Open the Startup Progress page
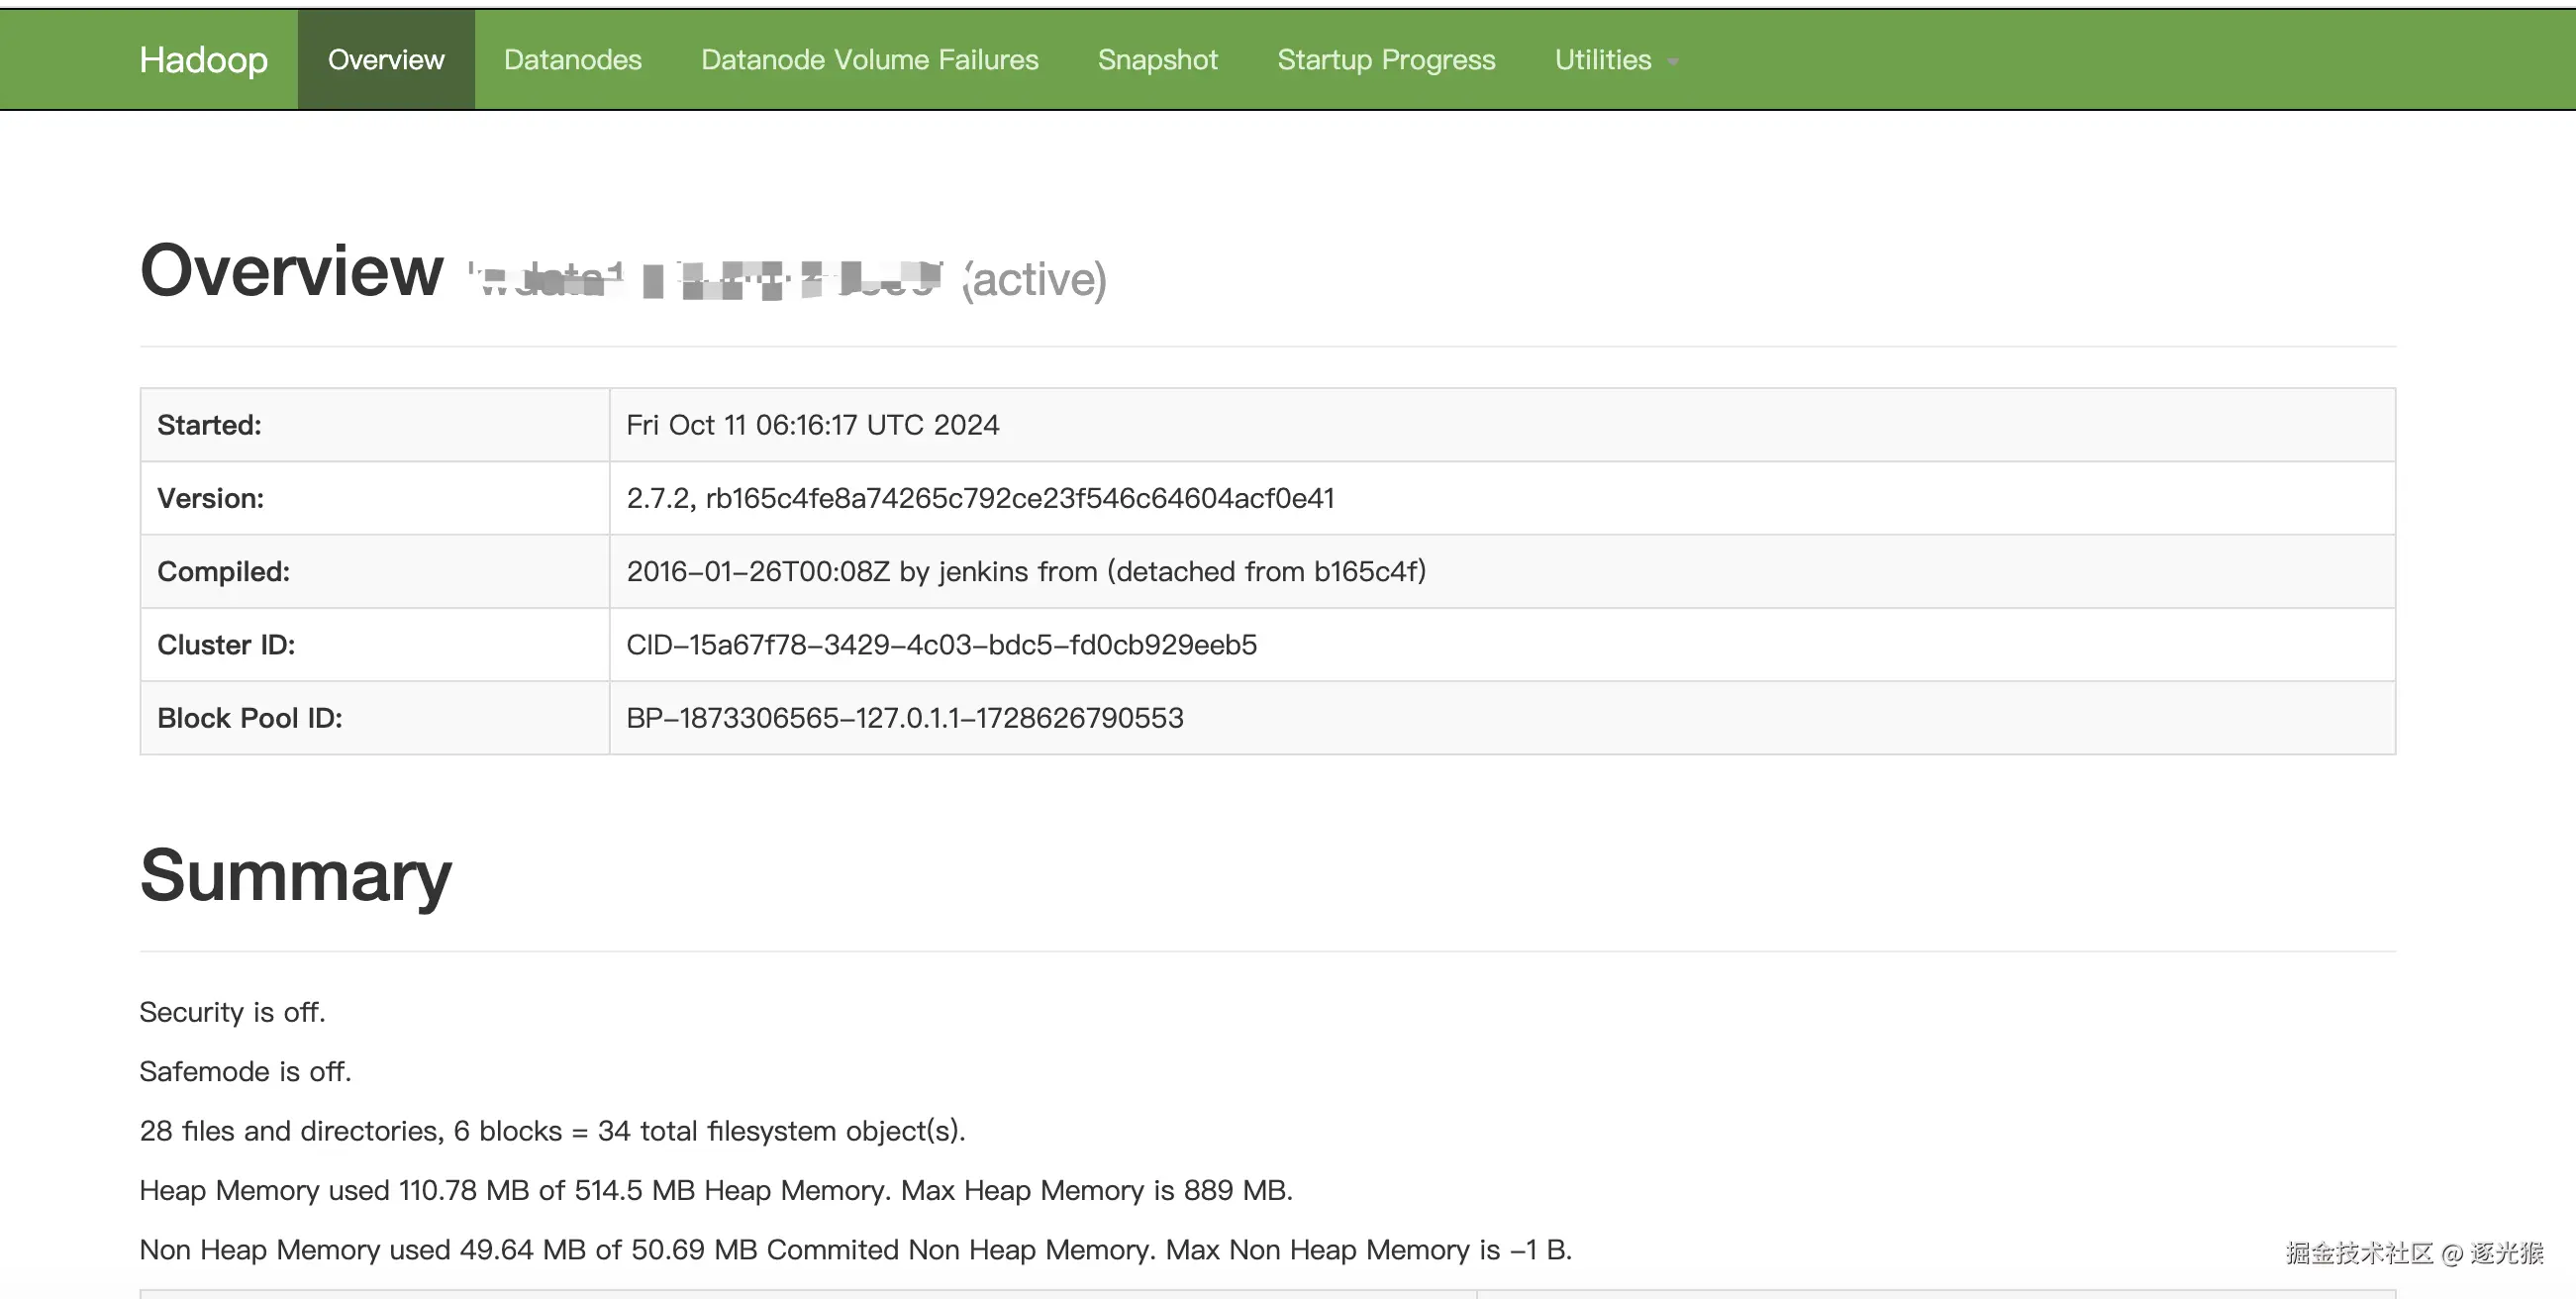Viewport: 2576px width, 1299px height. tap(1386, 60)
